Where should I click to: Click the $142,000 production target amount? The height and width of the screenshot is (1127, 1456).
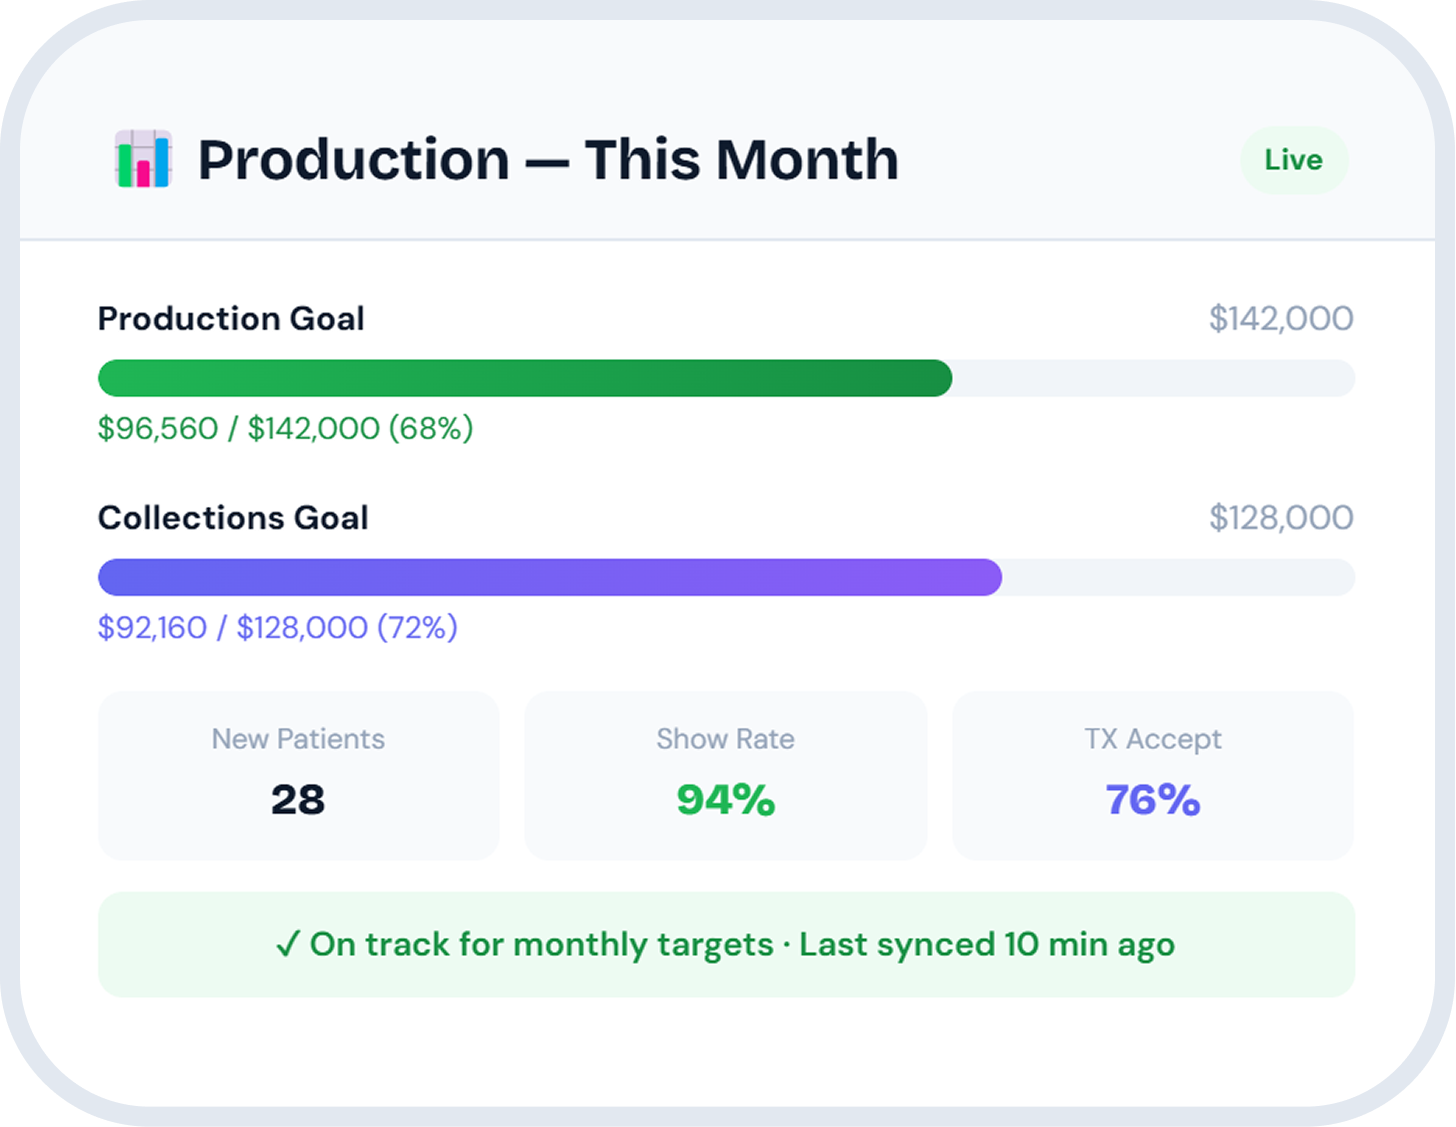coord(1280,319)
